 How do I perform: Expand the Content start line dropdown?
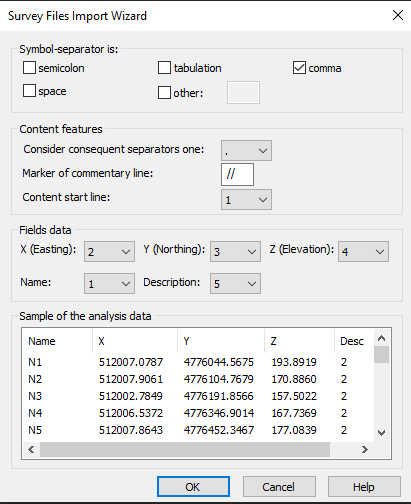pos(246,200)
